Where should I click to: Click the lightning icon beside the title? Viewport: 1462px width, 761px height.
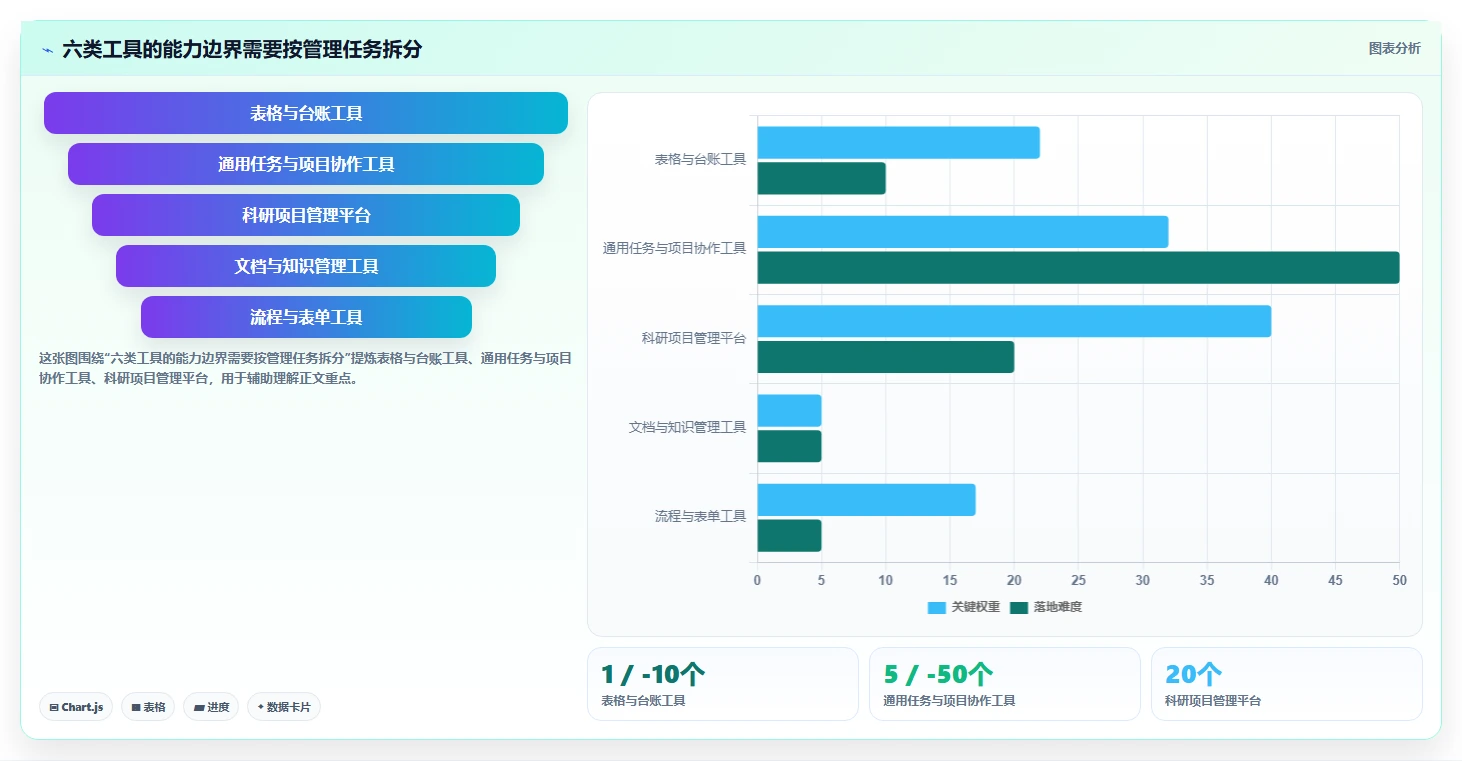coord(47,50)
